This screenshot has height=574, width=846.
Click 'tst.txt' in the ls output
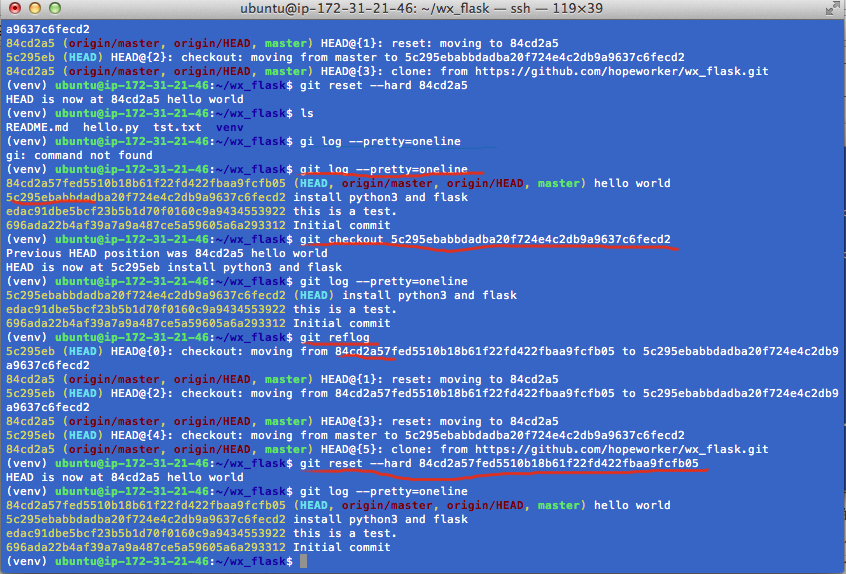click(177, 127)
